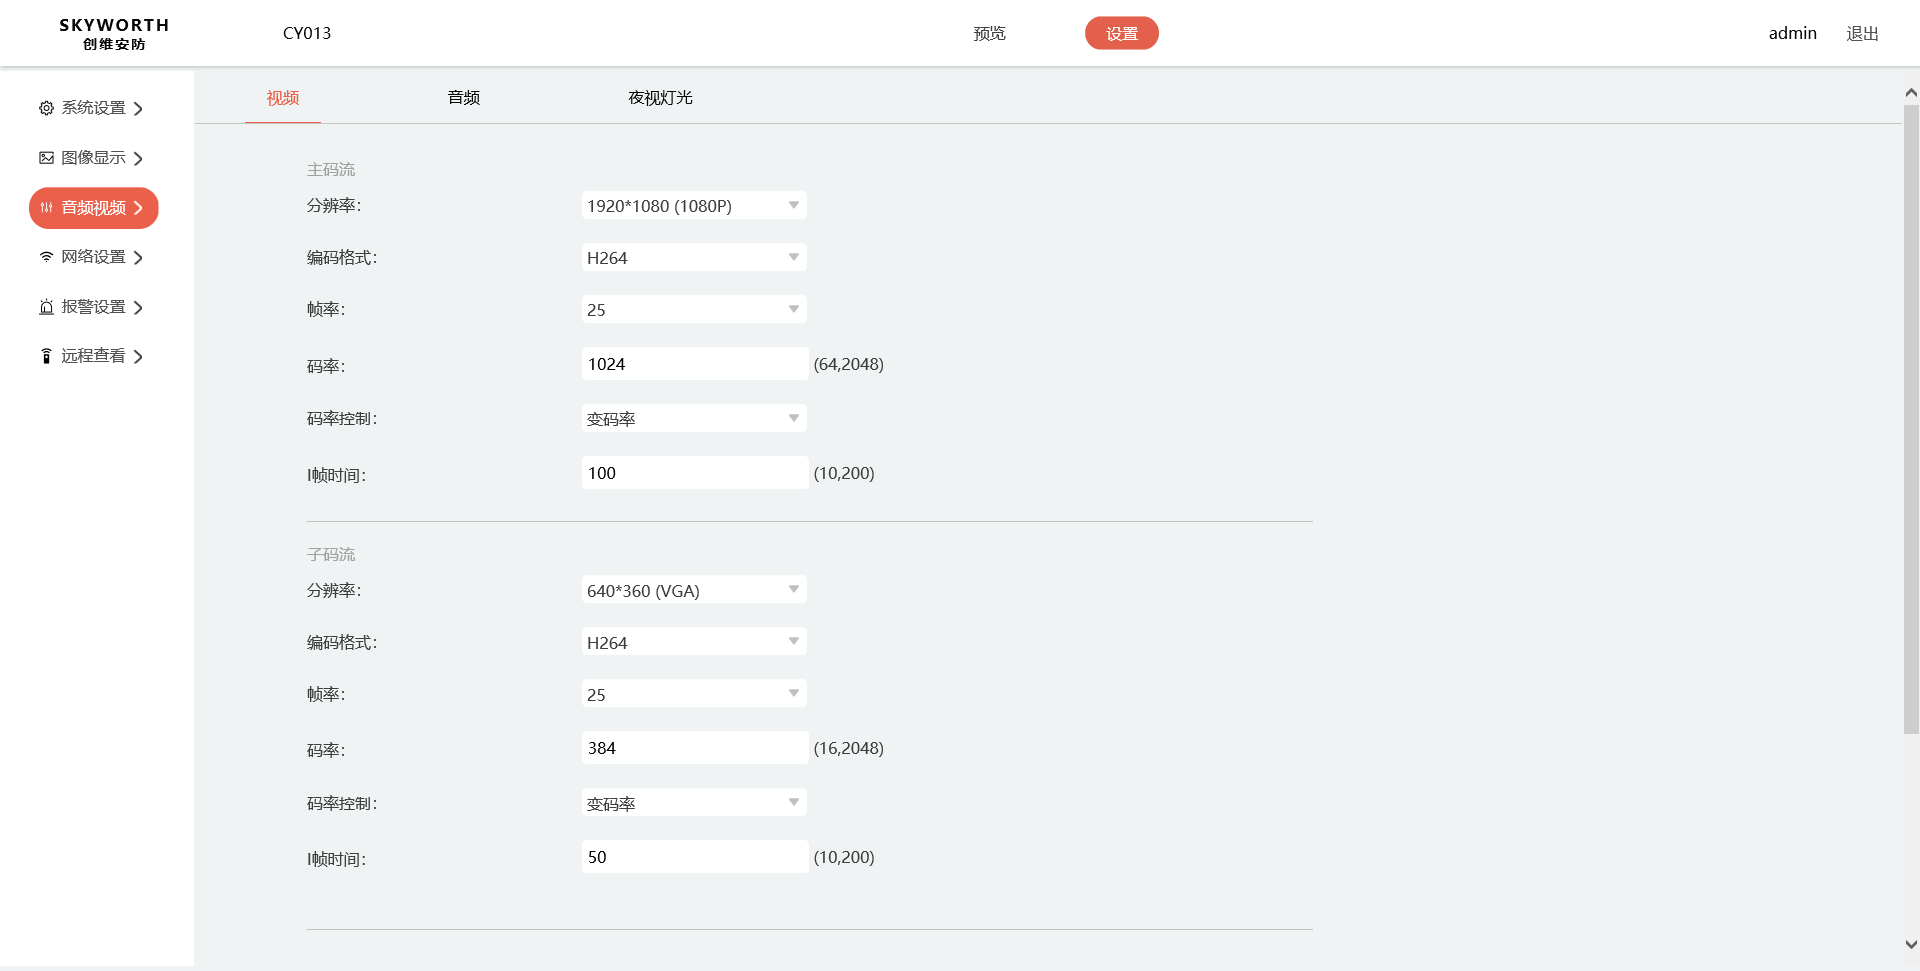Click the sliders icon in 音频视频
Viewport: 1920px width, 971px height.
pyautogui.click(x=46, y=208)
